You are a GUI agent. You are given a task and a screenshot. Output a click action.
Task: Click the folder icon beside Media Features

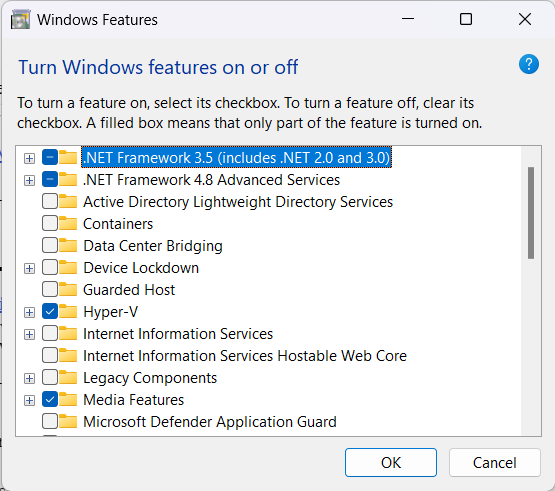pos(68,400)
